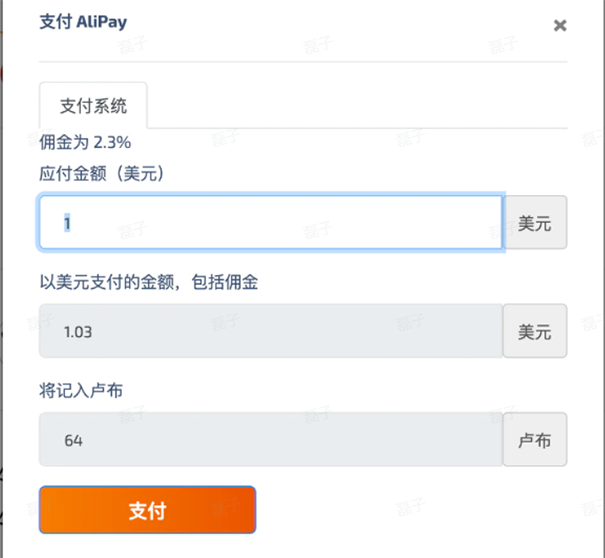Click the read-only 1.03 total amount field
This screenshot has height=558, width=605.
(x=270, y=331)
